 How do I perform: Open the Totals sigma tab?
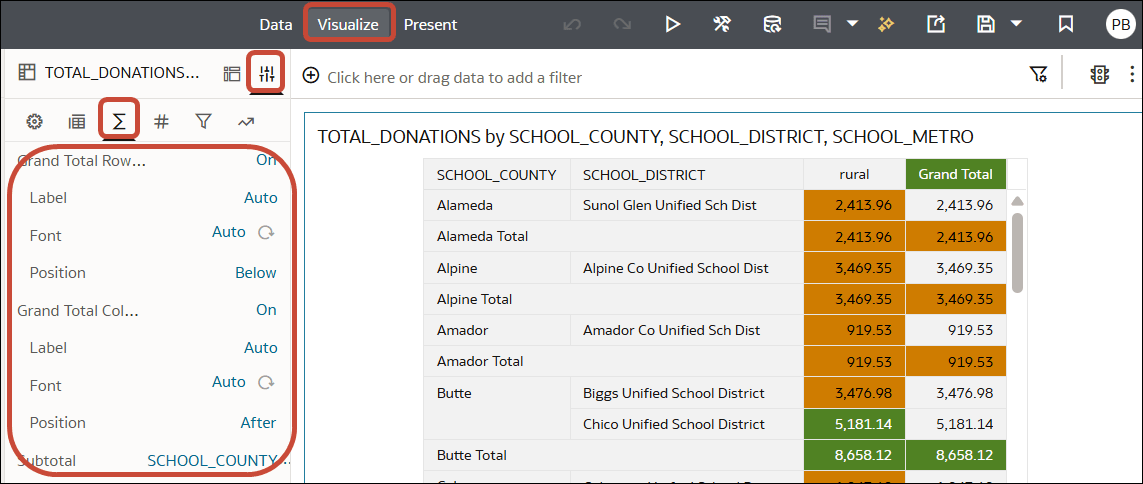[119, 122]
